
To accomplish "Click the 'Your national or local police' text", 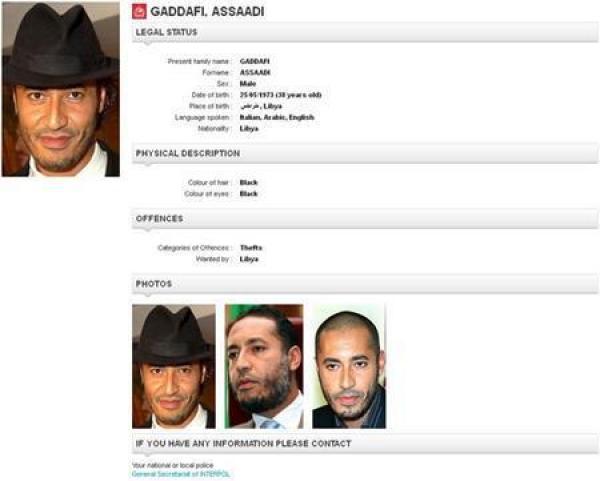I will (173, 465).
